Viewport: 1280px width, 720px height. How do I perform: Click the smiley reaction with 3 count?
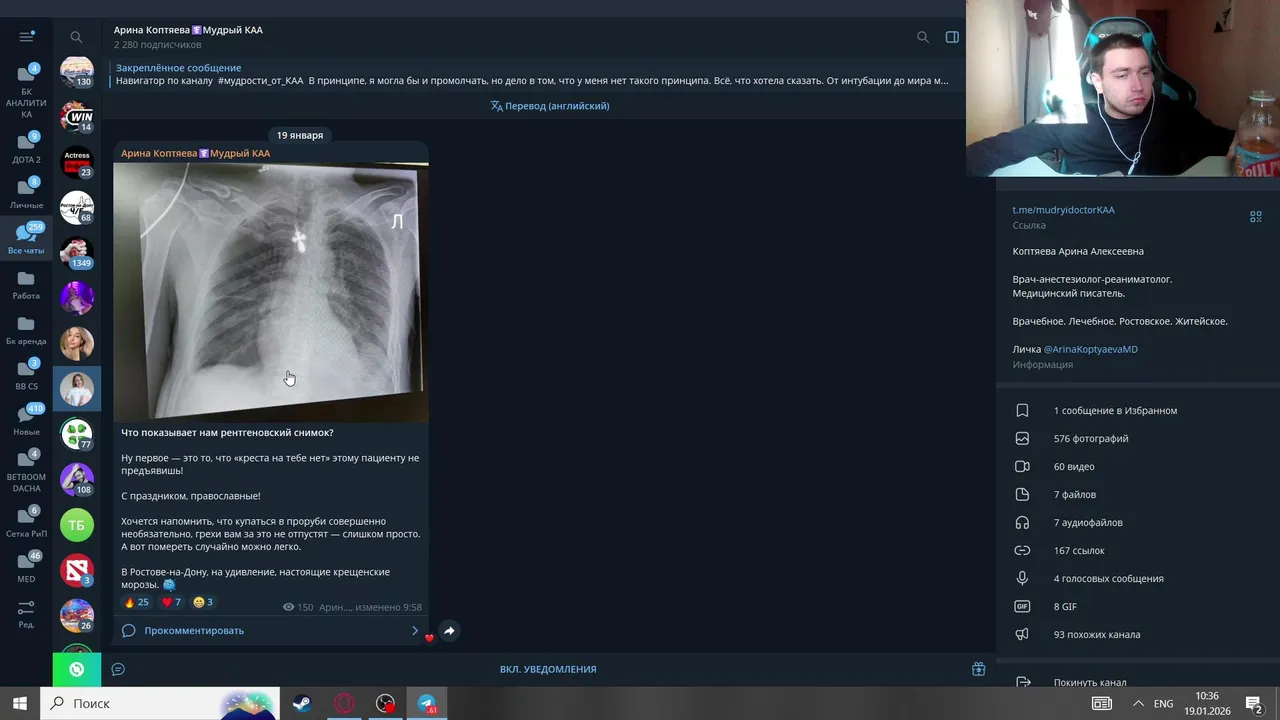(203, 602)
